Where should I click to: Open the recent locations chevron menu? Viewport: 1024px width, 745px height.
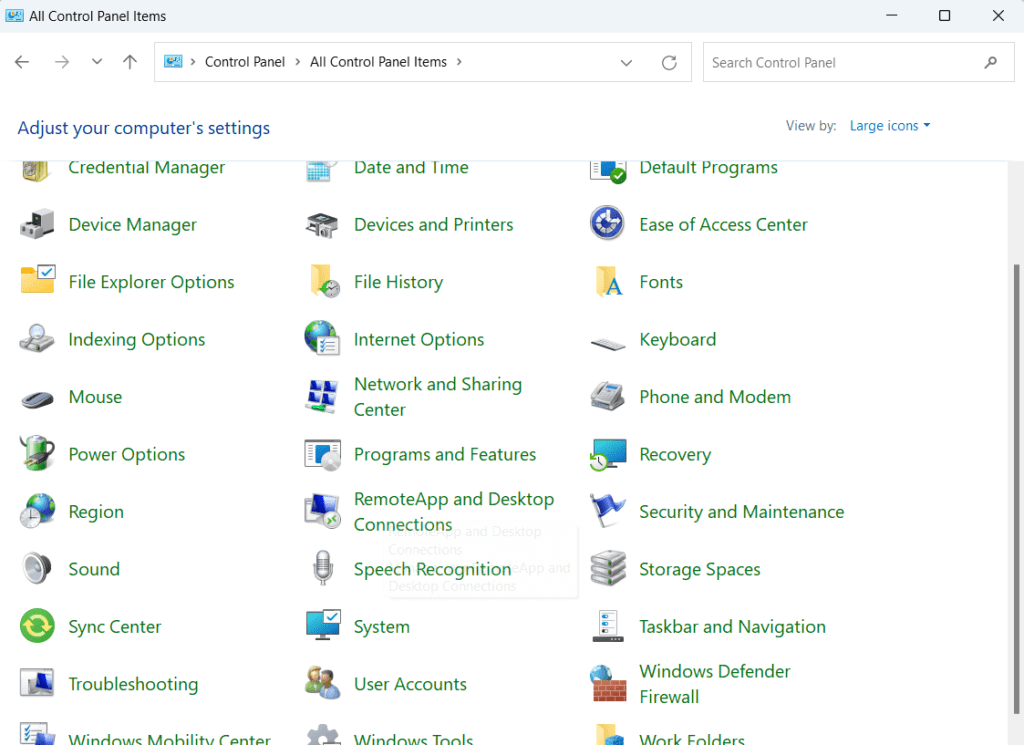click(97, 61)
